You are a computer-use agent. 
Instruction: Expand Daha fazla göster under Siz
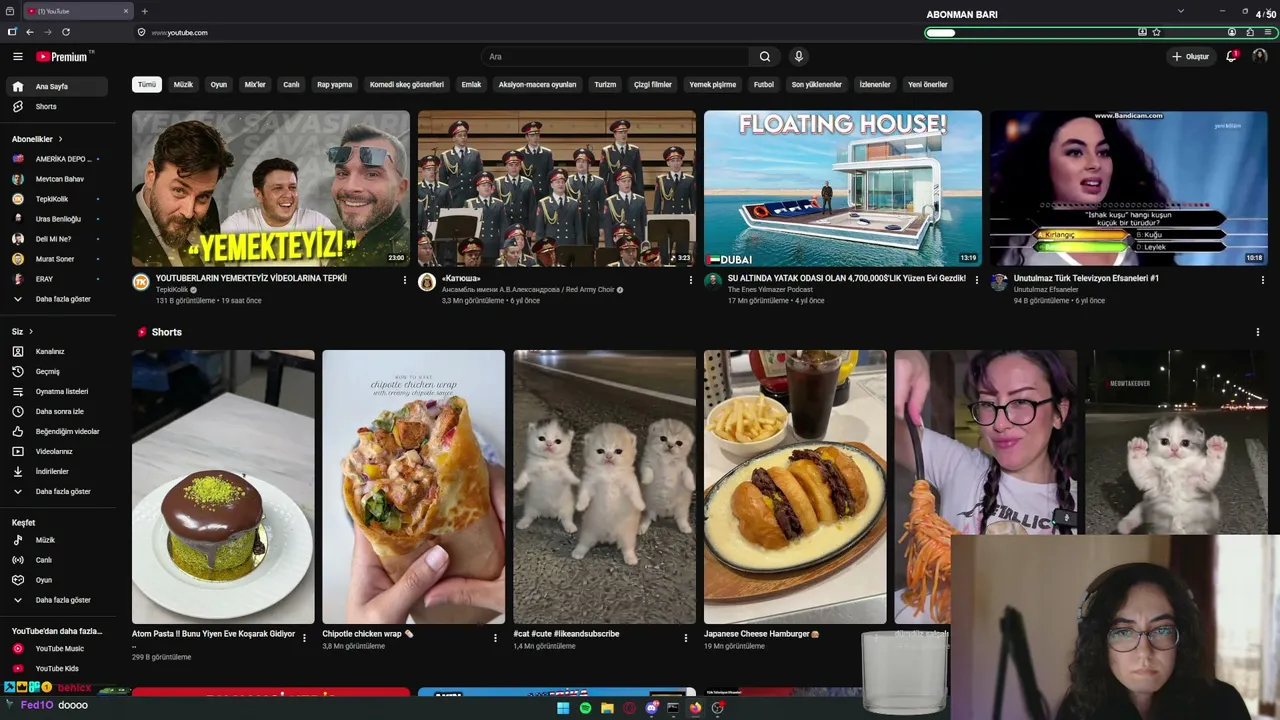[56, 492]
